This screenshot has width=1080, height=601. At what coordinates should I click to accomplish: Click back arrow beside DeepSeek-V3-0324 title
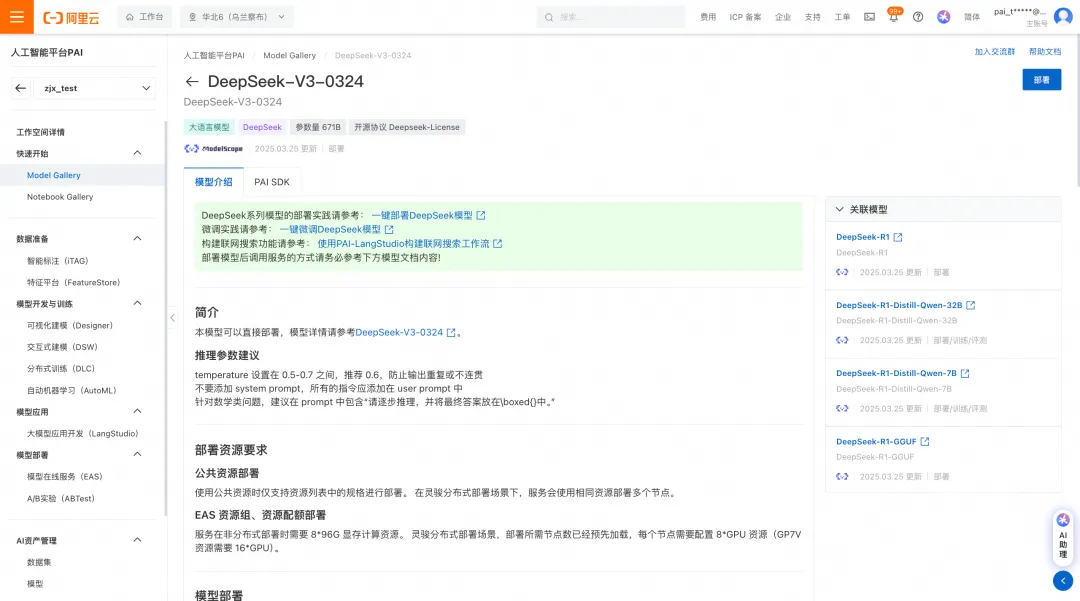[x=192, y=81]
